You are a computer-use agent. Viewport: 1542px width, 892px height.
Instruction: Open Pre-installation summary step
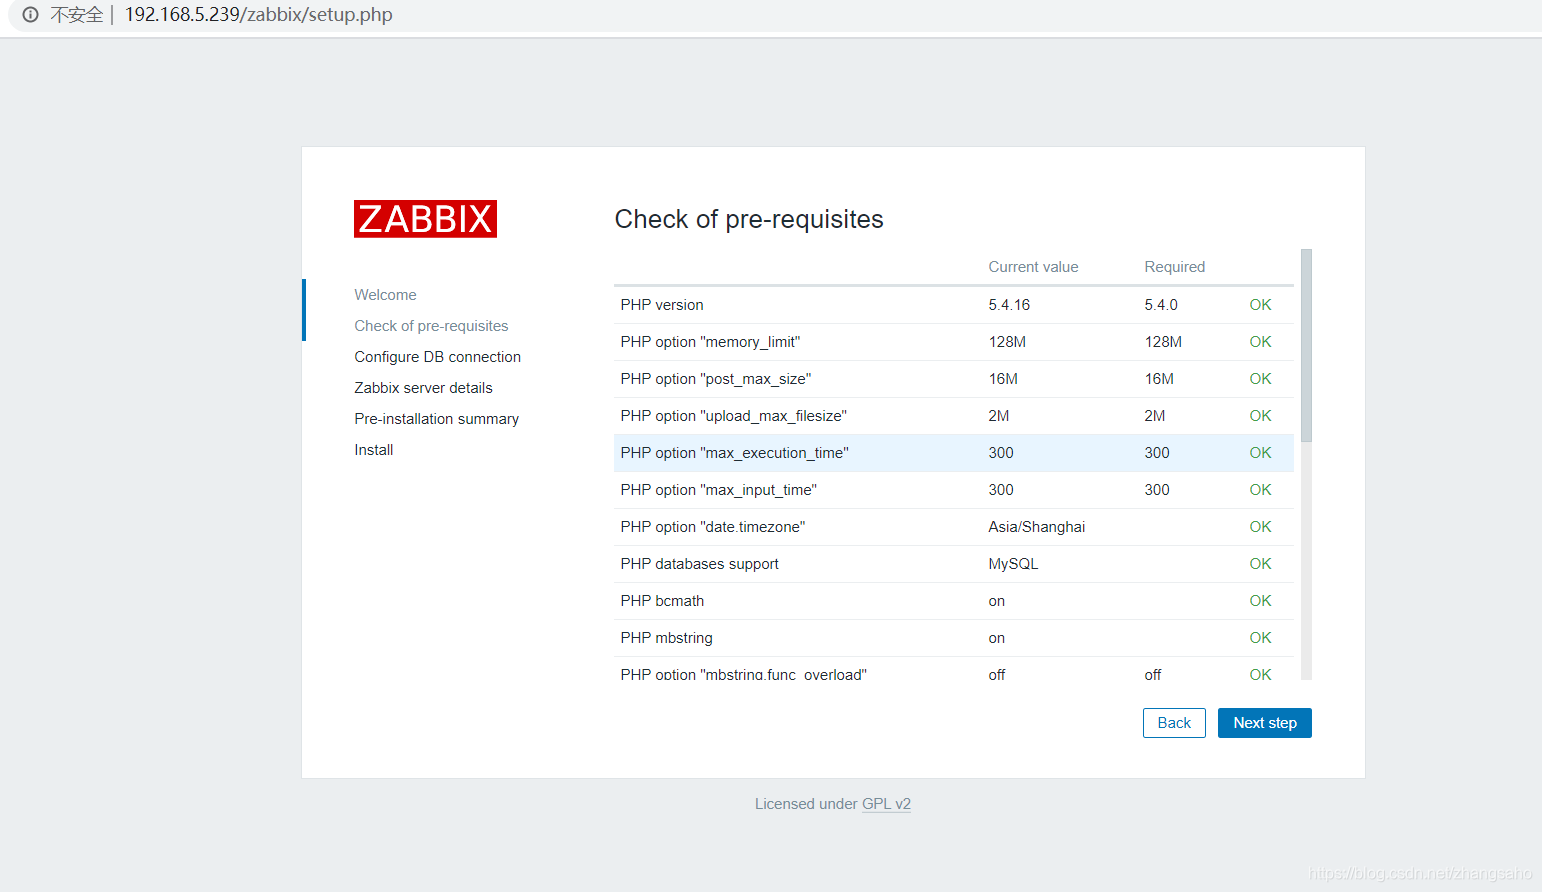436,419
